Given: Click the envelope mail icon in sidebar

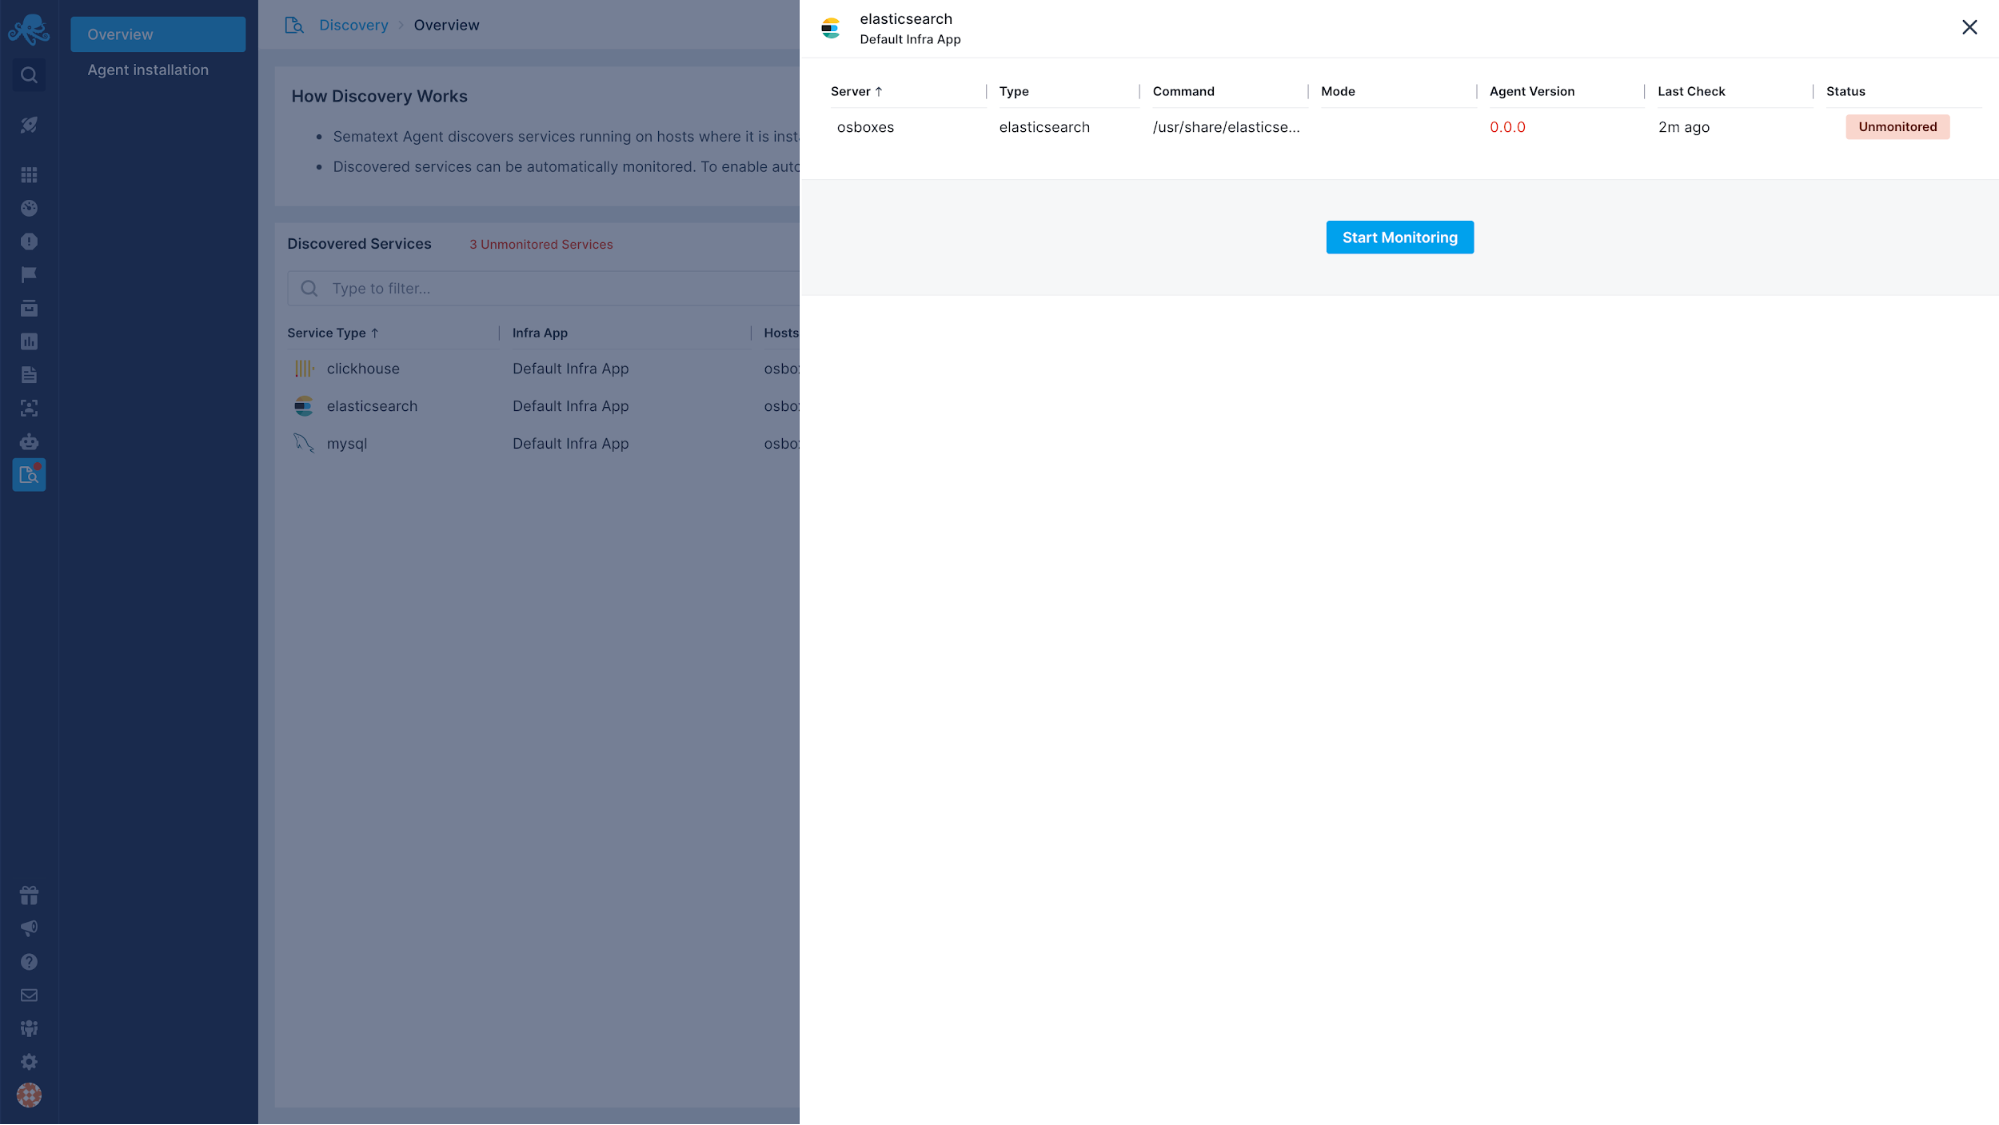Looking at the screenshot, I should pyautogui.click(x=29, y=995).
